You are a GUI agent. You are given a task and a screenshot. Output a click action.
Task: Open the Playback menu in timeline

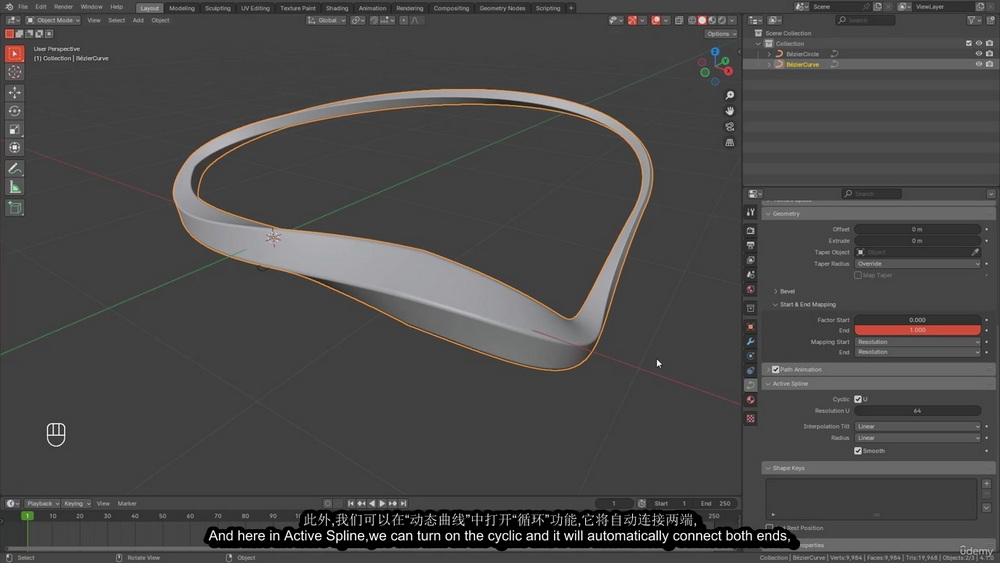click(42, 504)
